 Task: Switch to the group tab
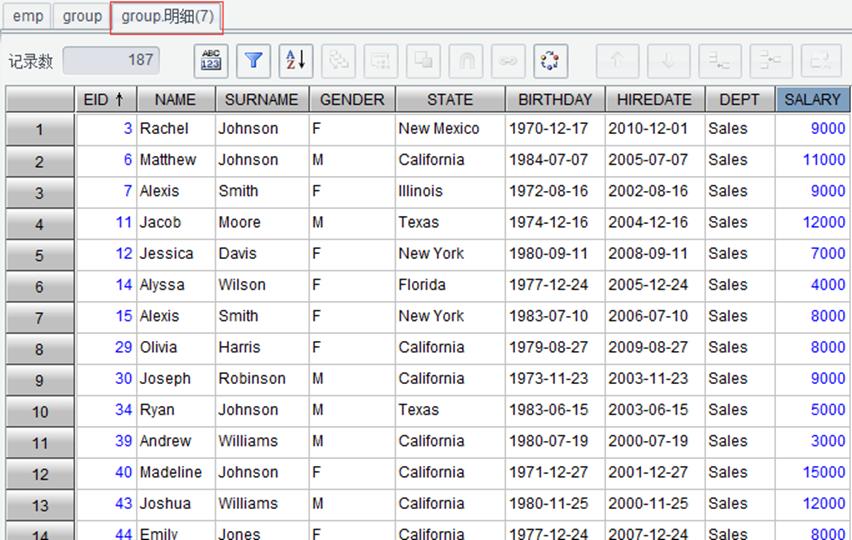pos(82,16)
